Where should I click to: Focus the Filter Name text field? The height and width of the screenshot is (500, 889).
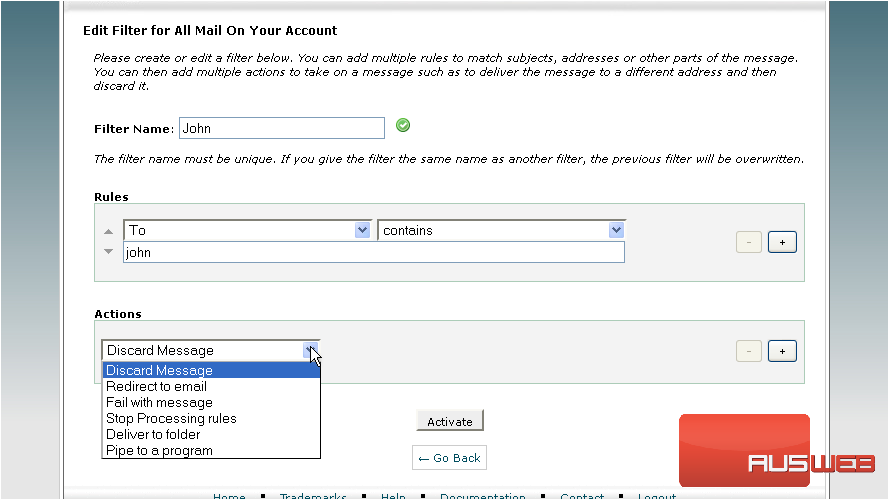click(x=281, y=128)
